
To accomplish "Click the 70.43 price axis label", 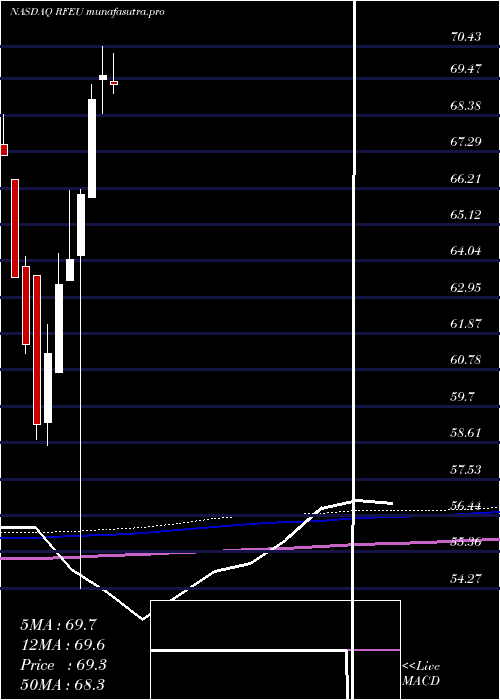I will 466,37.
